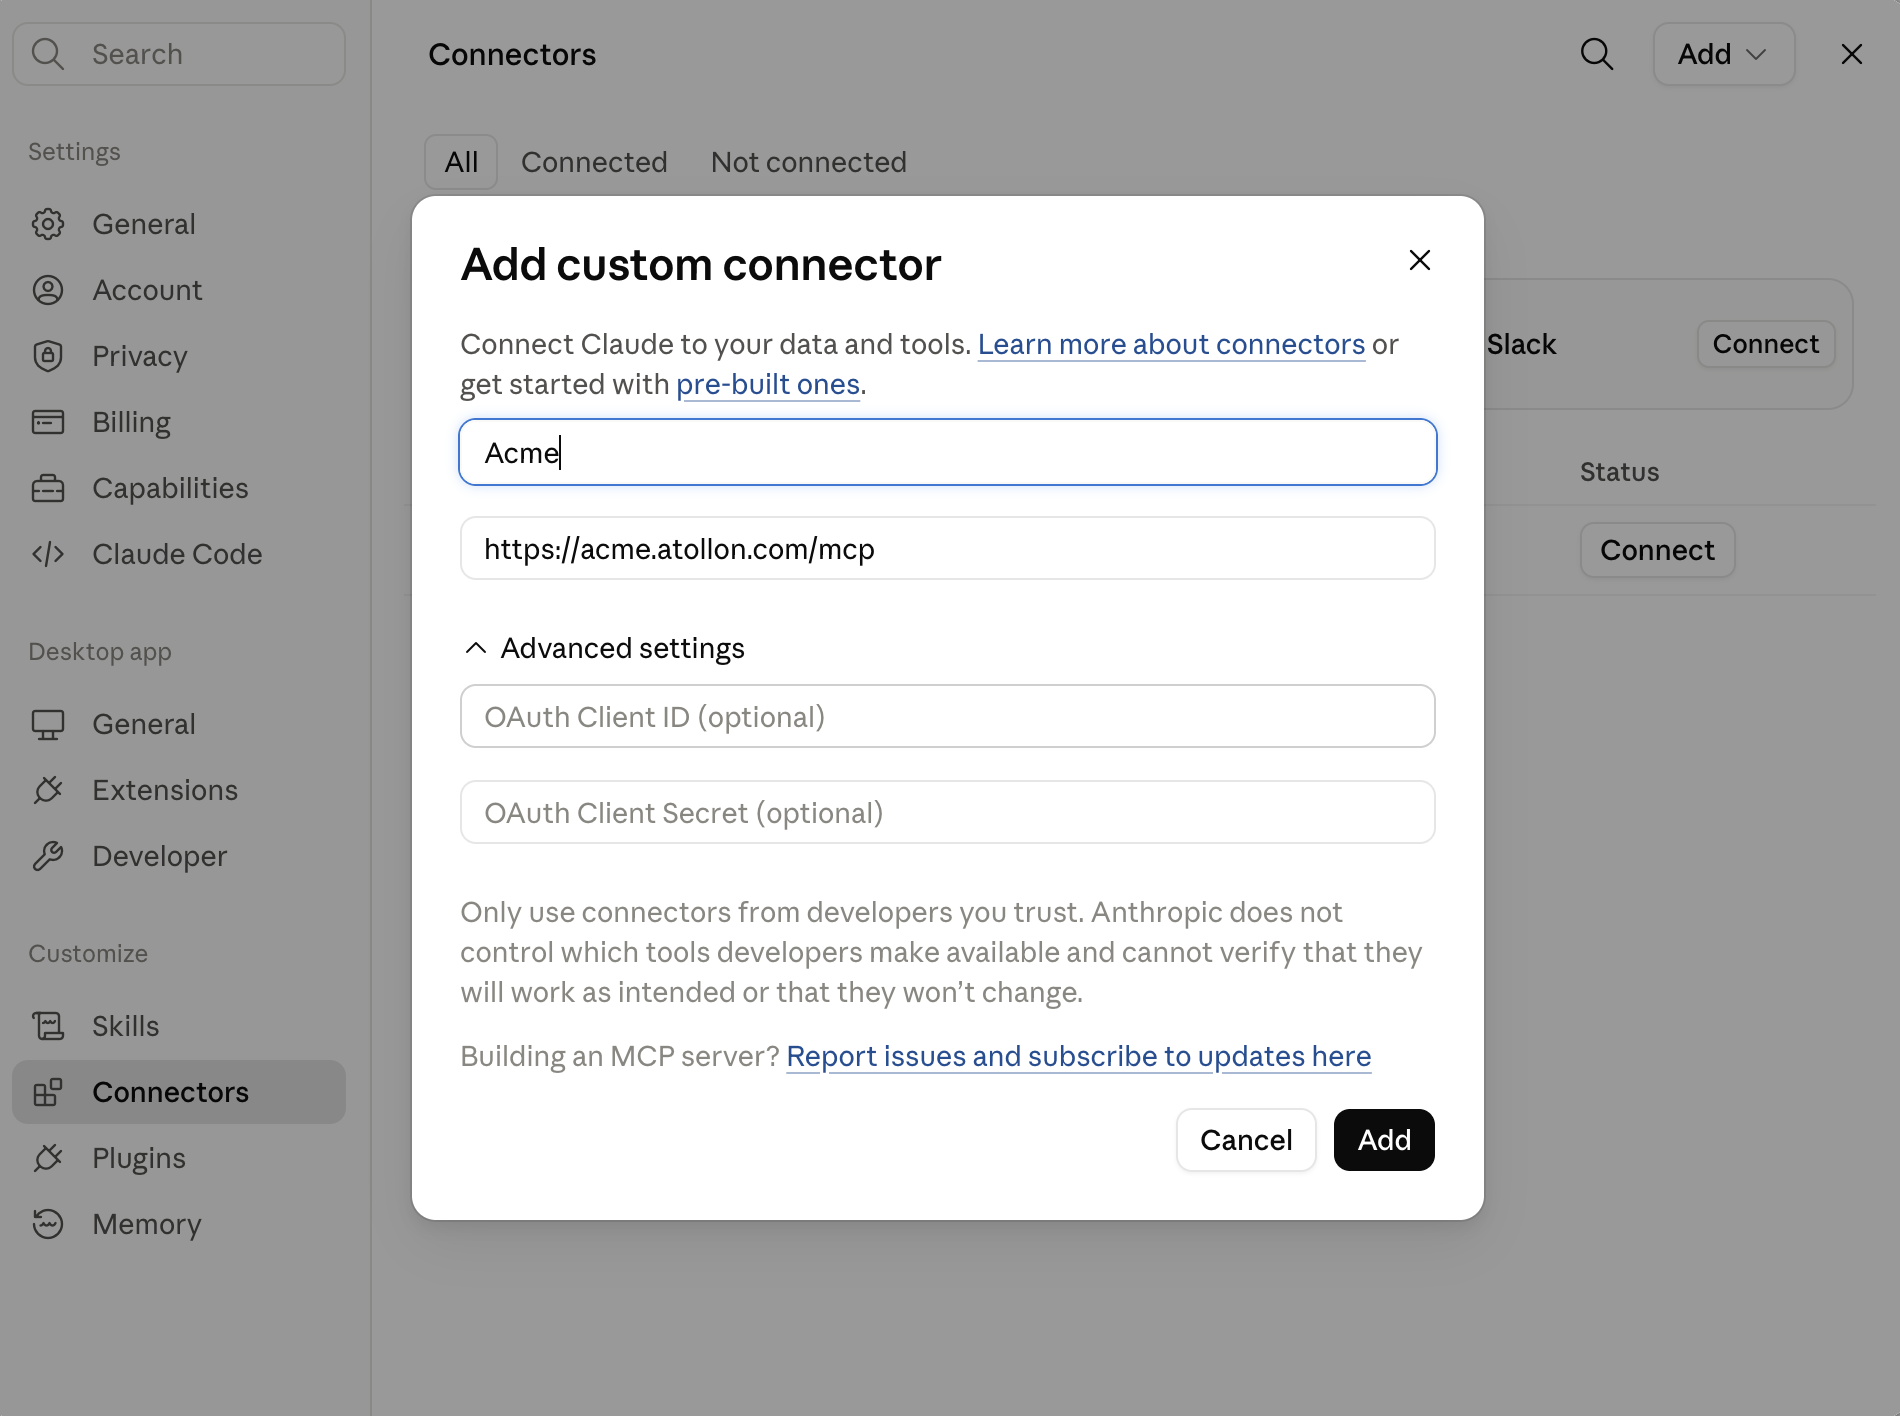Image resolution: width=1900 pixels, height=1416 pixels.
Task: Click the black Add button in the dialog
Action: pyautogui.click(x=1384, y=1140)
